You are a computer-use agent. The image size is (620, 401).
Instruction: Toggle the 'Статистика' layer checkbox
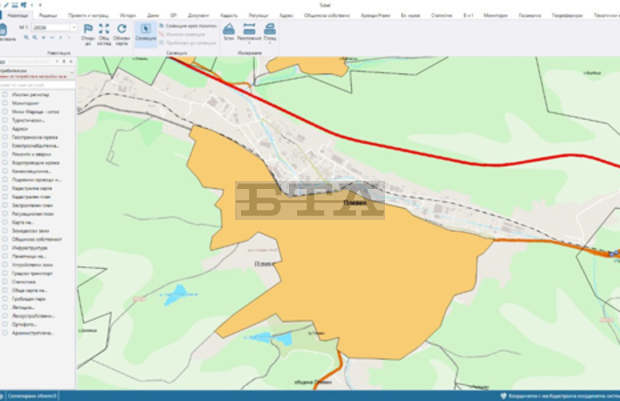click(x=5, y=282)
